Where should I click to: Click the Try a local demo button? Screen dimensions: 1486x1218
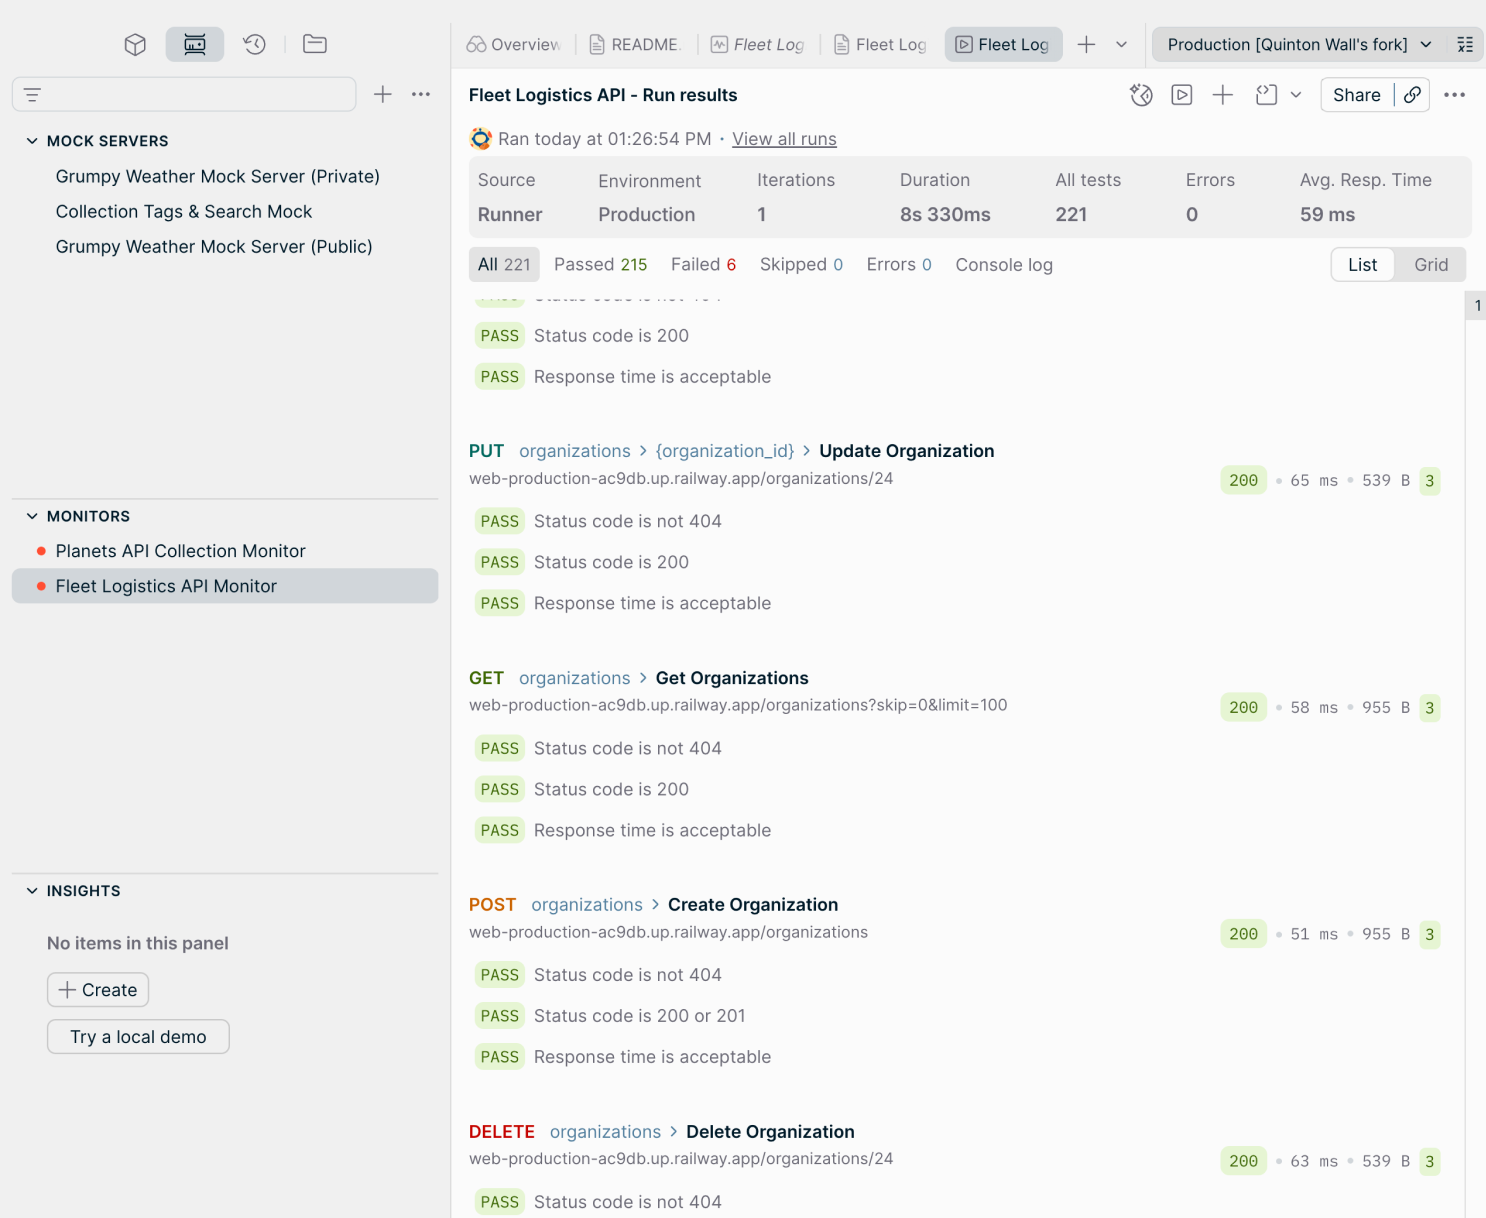pyautogui.click(x=138, y=1036)
